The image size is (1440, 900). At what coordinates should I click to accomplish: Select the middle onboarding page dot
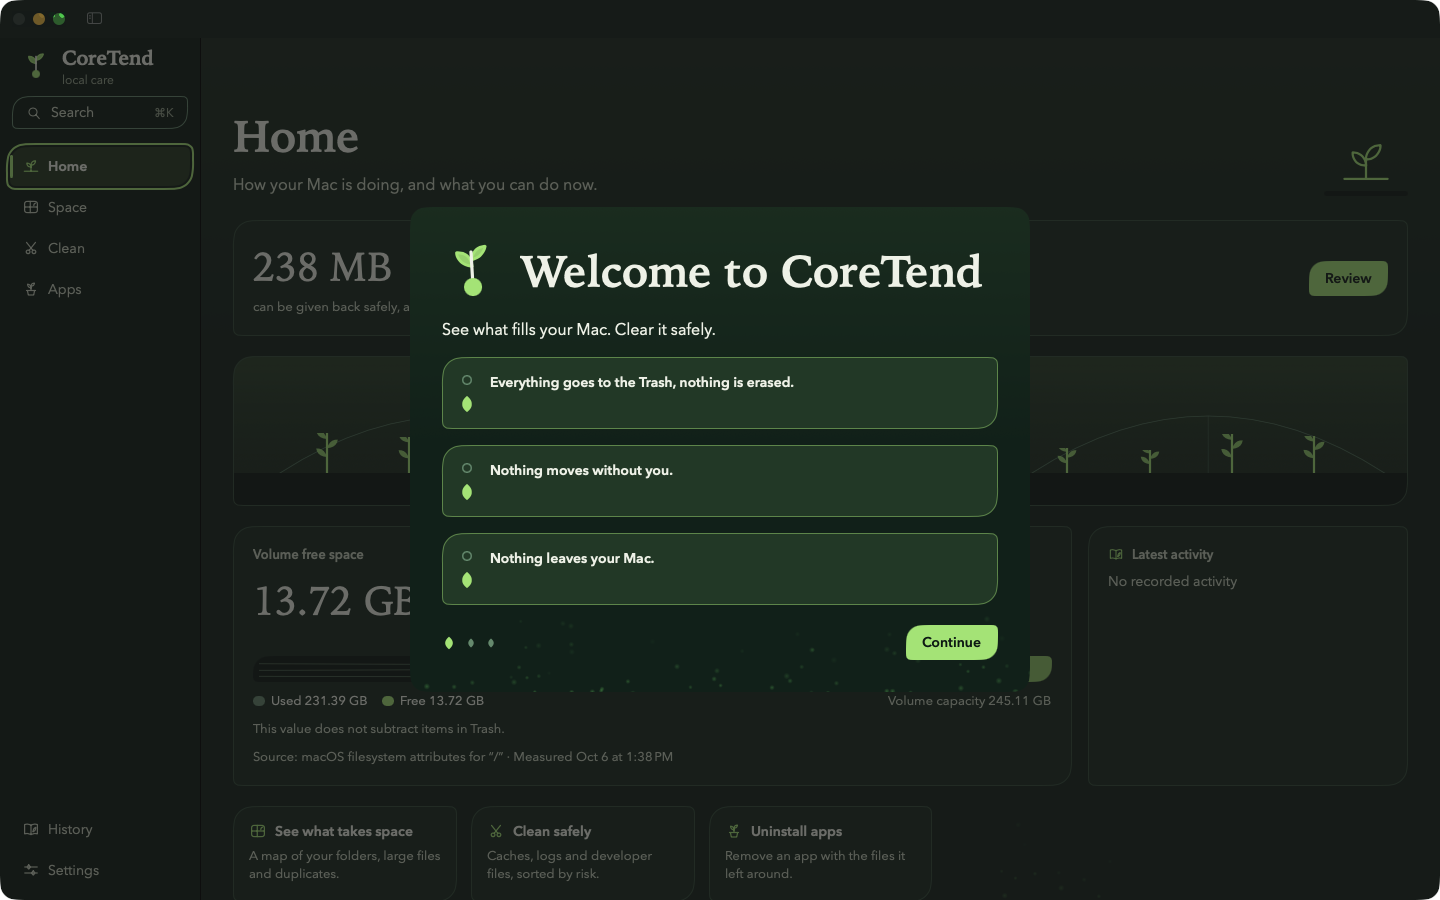pyautogui.click(x=471, y=643)
